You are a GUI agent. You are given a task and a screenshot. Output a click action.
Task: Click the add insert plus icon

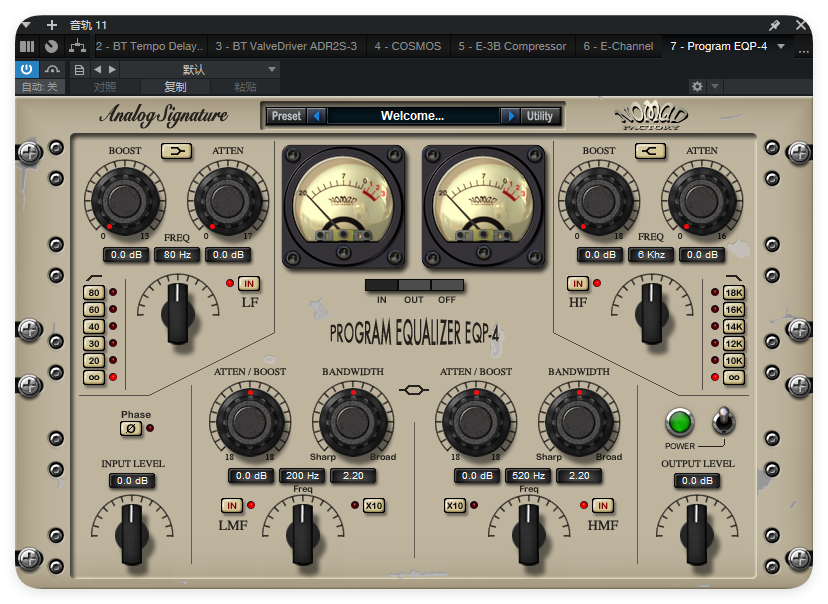pos(52,25)
